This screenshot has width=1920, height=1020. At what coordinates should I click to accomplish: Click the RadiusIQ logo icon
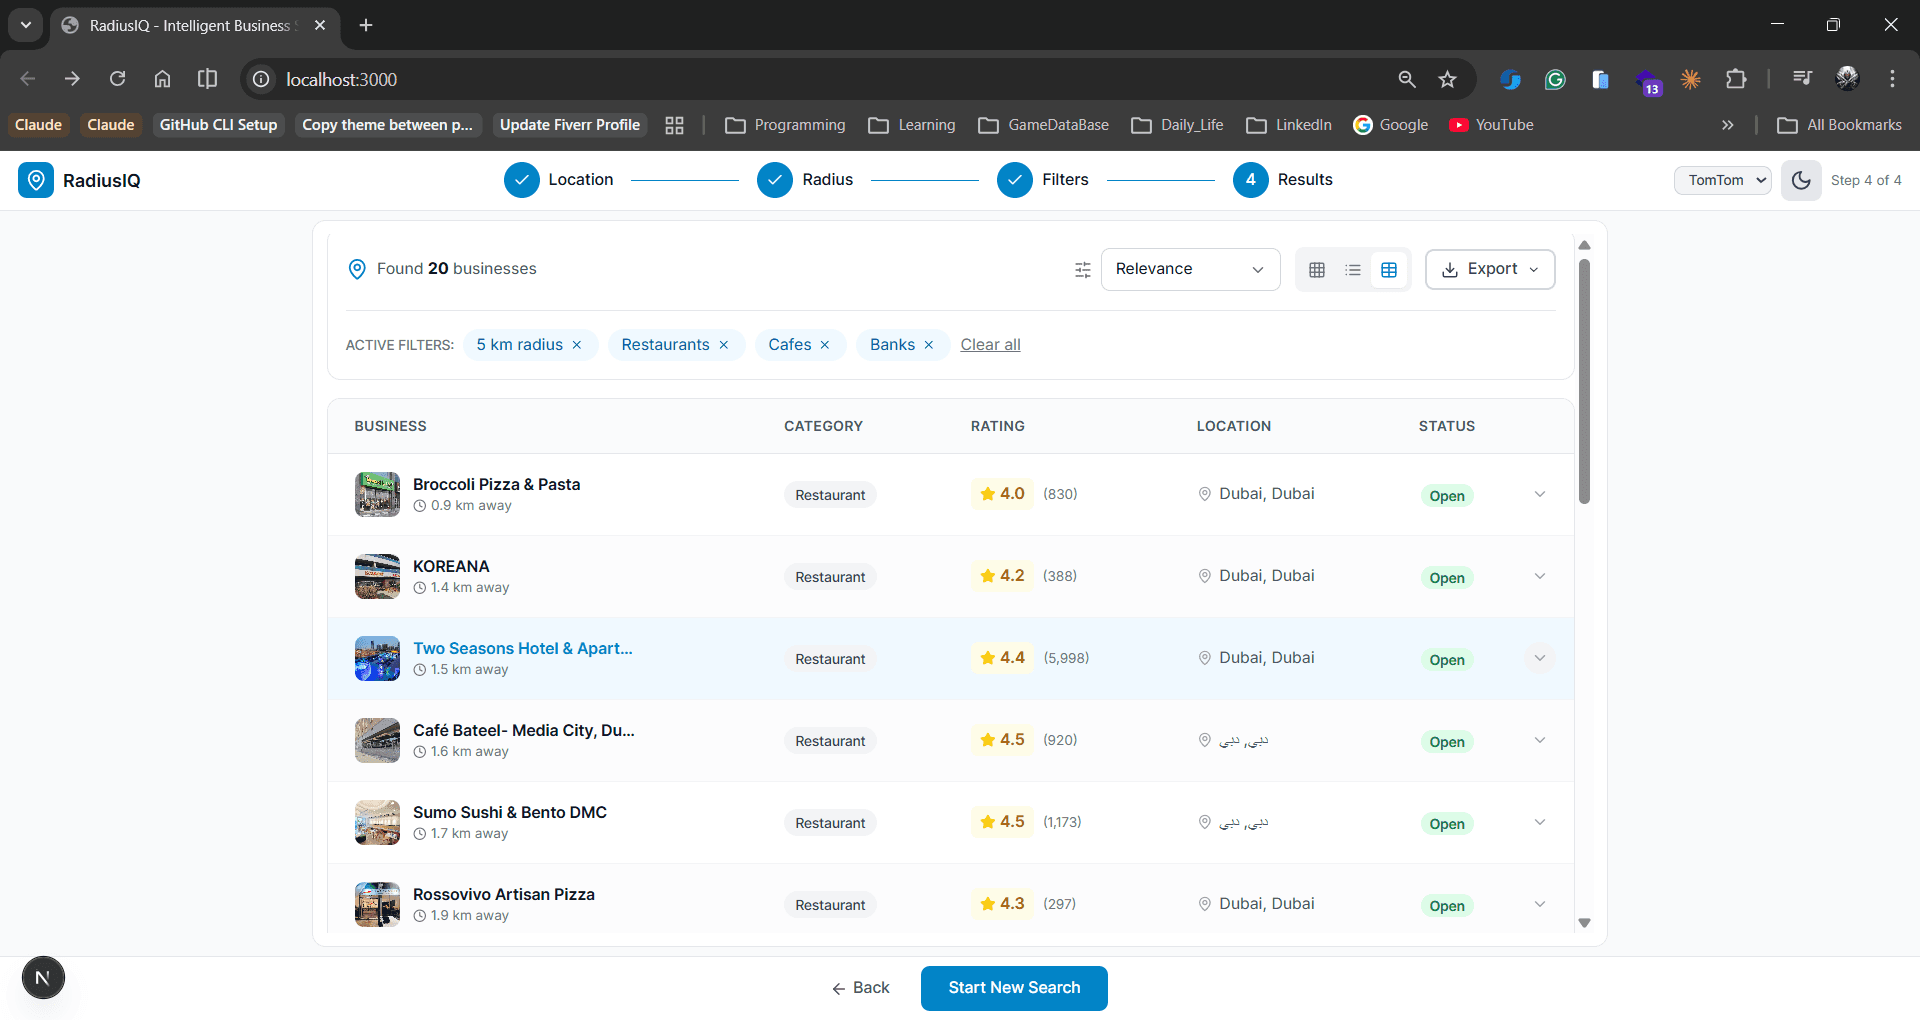point(36,180)
